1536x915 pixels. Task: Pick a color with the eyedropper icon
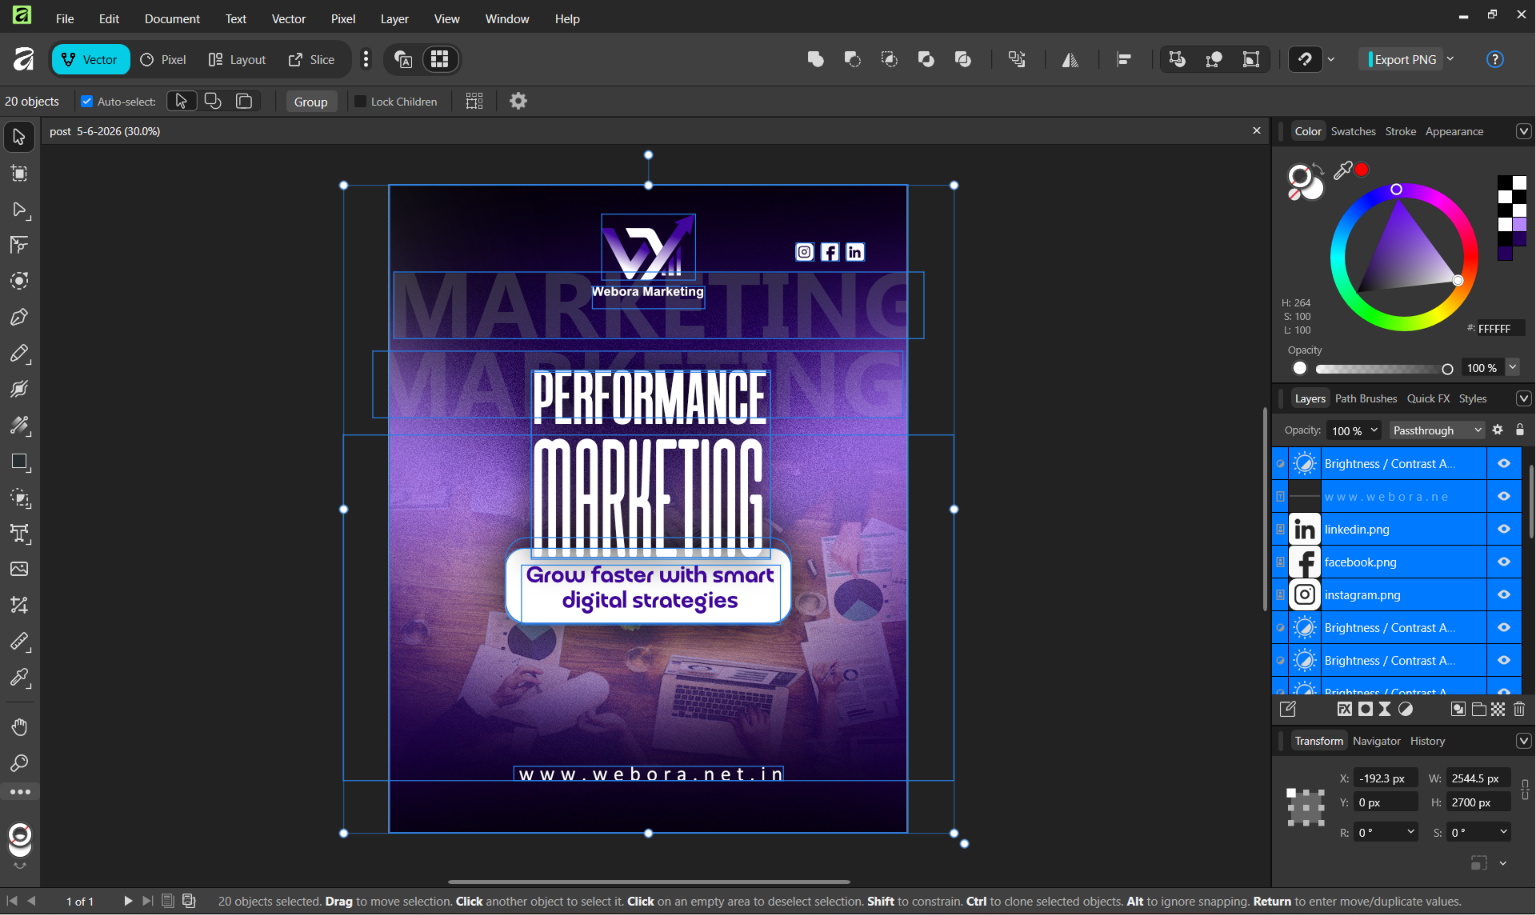pos(1343,171)
